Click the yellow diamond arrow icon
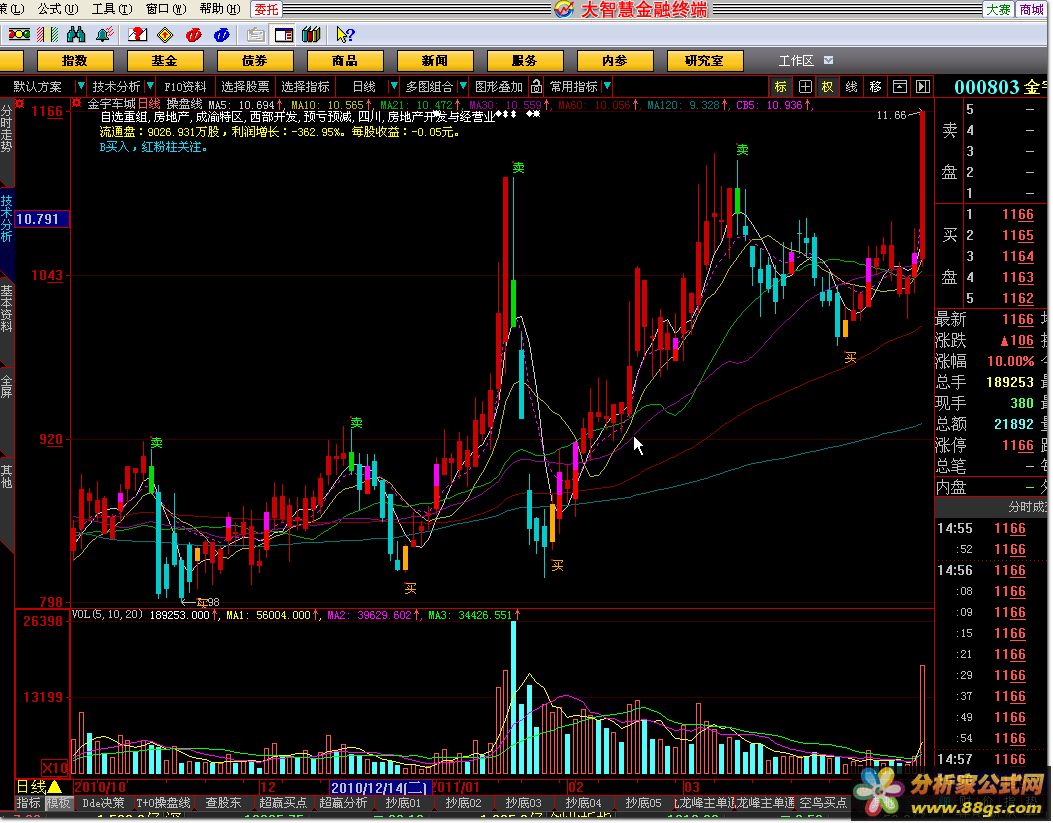The width and height of the screenshot is (1053, 823). pos(165,34)
